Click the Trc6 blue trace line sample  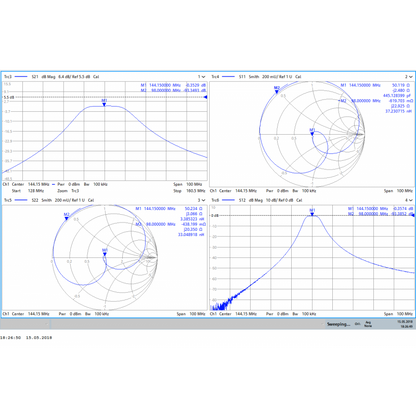[x=228, y=200]
